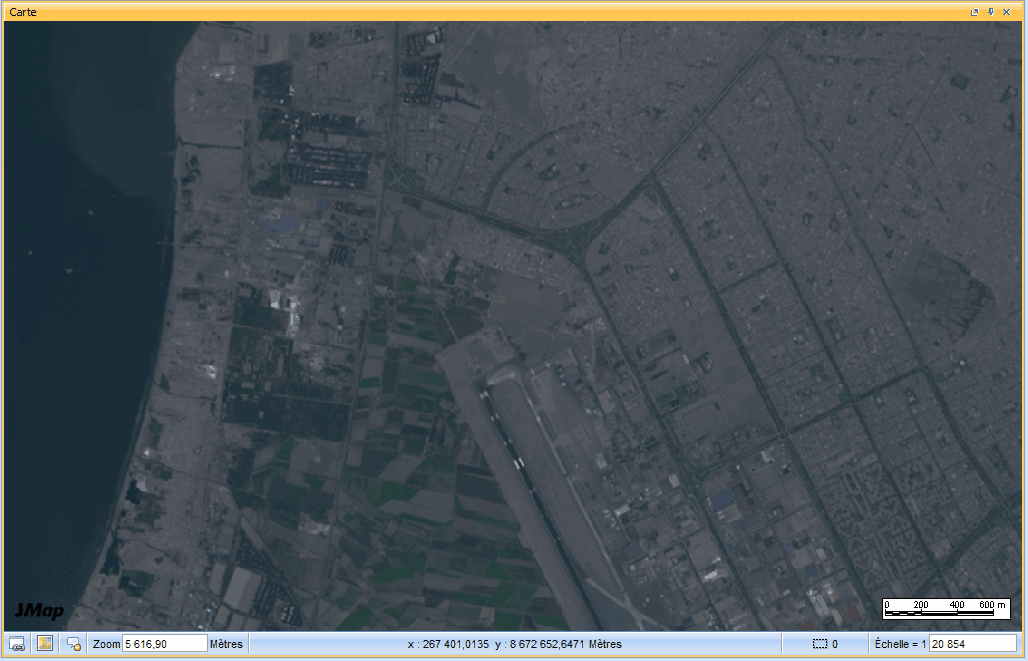1028x661 pixels.
Task: Click the Mètres unit label beside Zoom
Action: [x=226, y=644]
